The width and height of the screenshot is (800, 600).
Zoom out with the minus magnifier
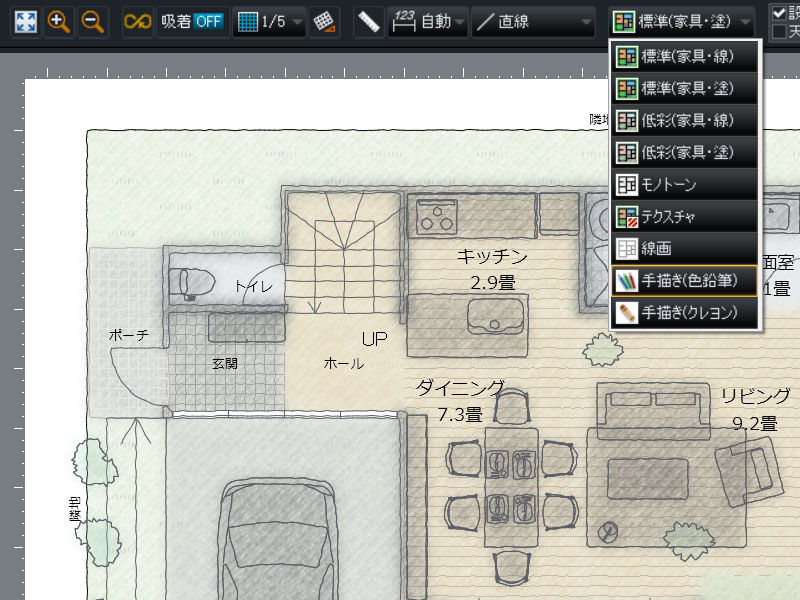click(x=93, y=22)
